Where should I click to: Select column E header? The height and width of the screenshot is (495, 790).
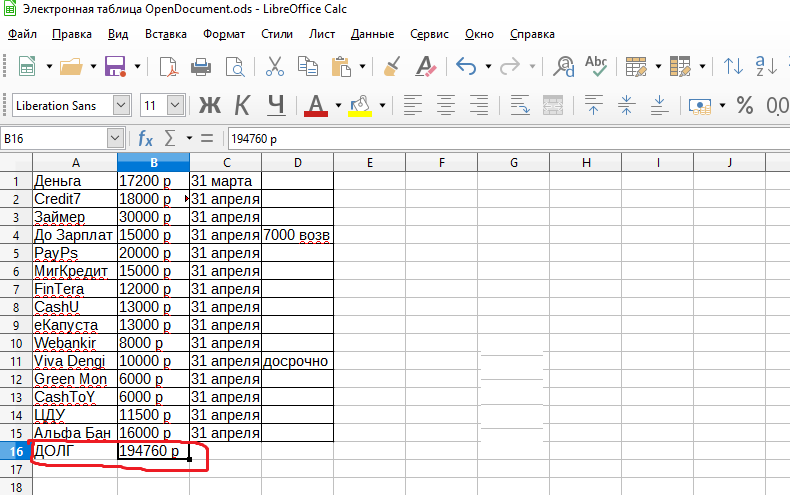point(369,163)
